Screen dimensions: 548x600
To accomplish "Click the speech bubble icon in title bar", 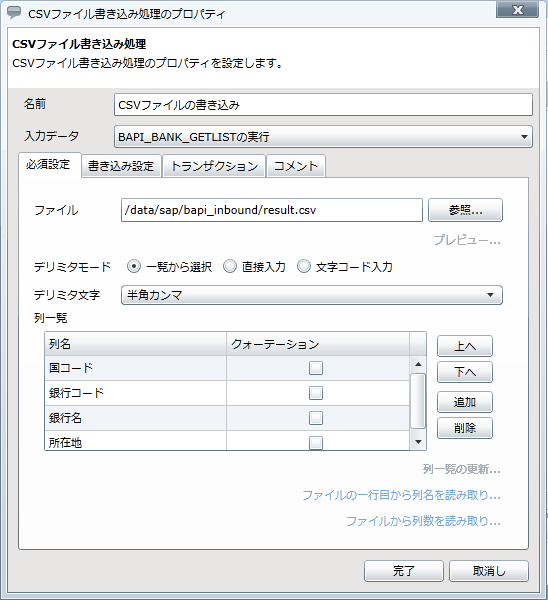I will coord(14,13).
